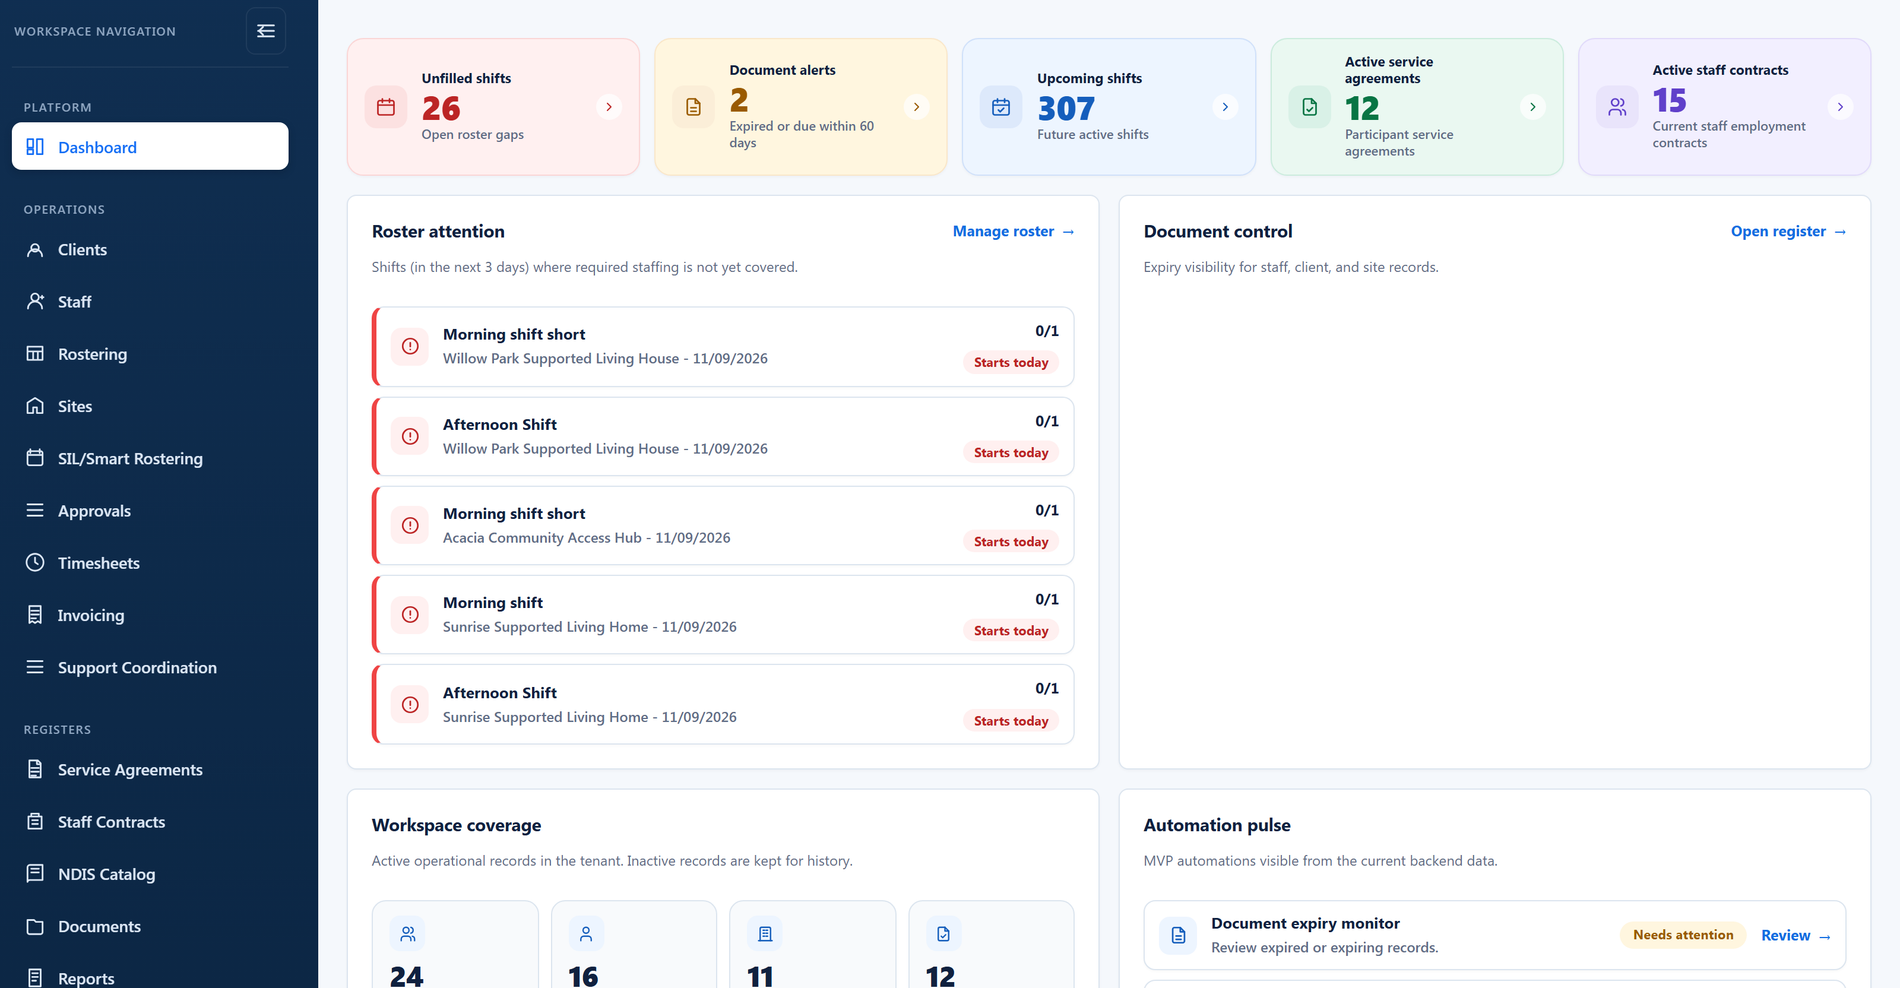
Task: Click the Timesheets clock icon
Action: click(35, 563)
